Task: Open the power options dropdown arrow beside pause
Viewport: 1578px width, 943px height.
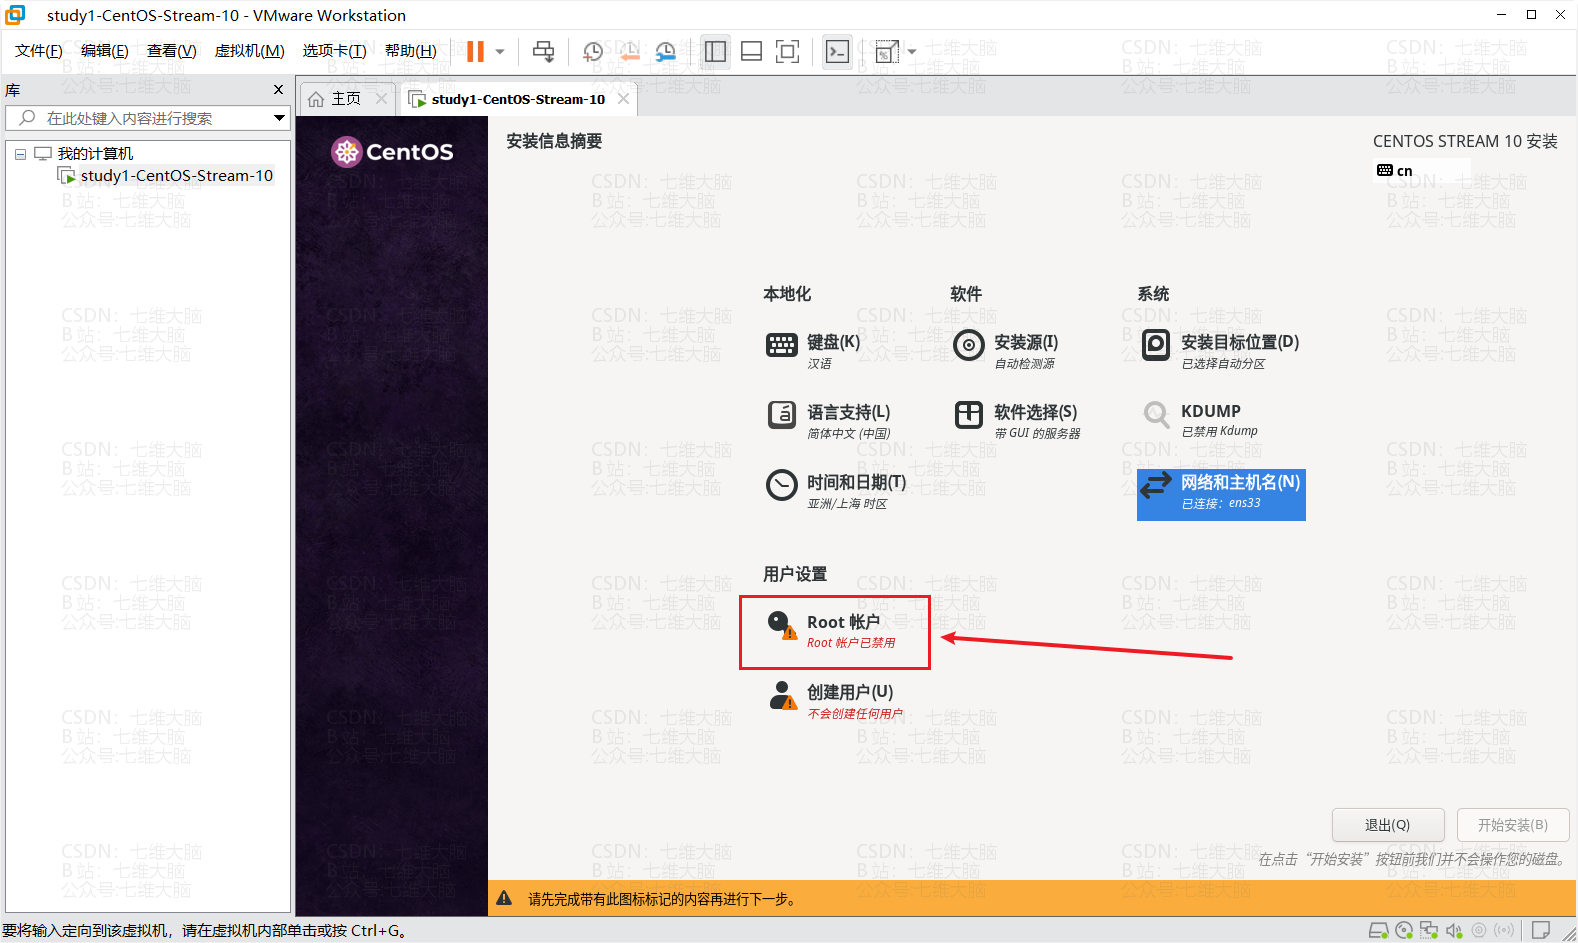Action: coord(500,52)
